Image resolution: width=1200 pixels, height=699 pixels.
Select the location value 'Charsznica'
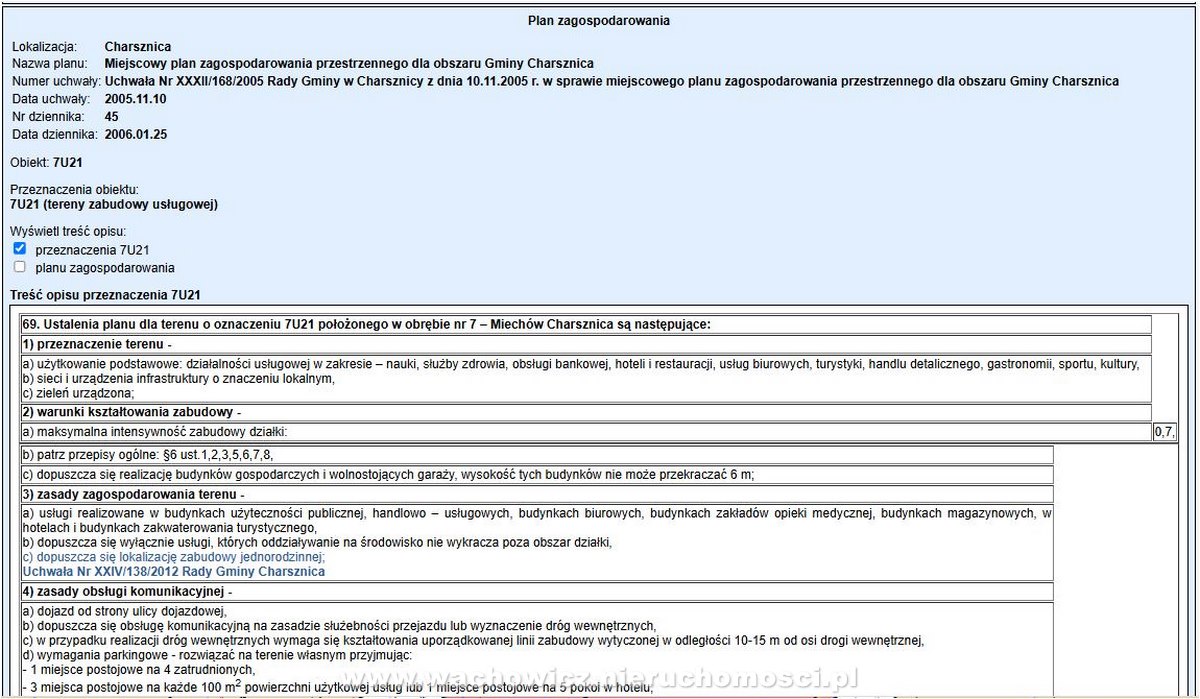[x=138, y=47]
